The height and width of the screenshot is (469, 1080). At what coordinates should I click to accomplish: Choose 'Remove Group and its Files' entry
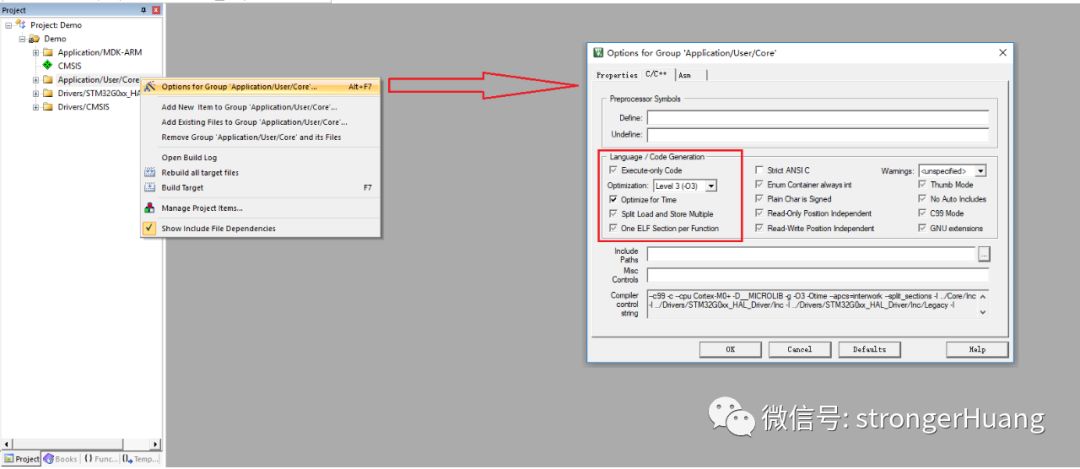coord(260,137)
